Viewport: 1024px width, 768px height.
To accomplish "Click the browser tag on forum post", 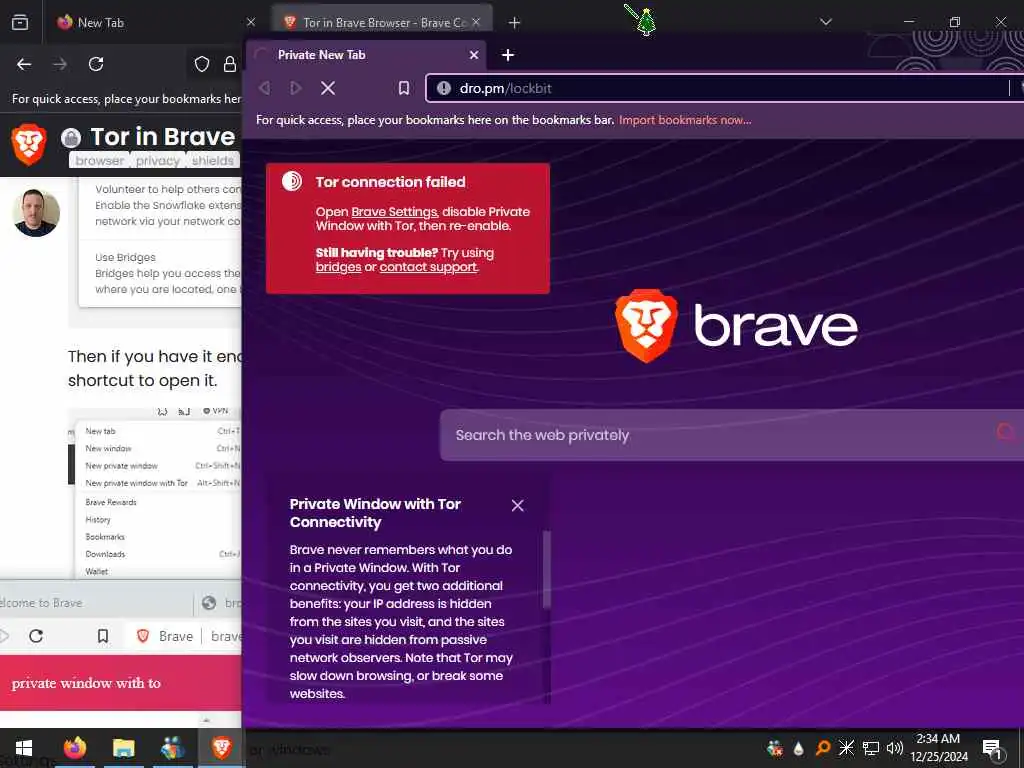I will coord(99,161).
